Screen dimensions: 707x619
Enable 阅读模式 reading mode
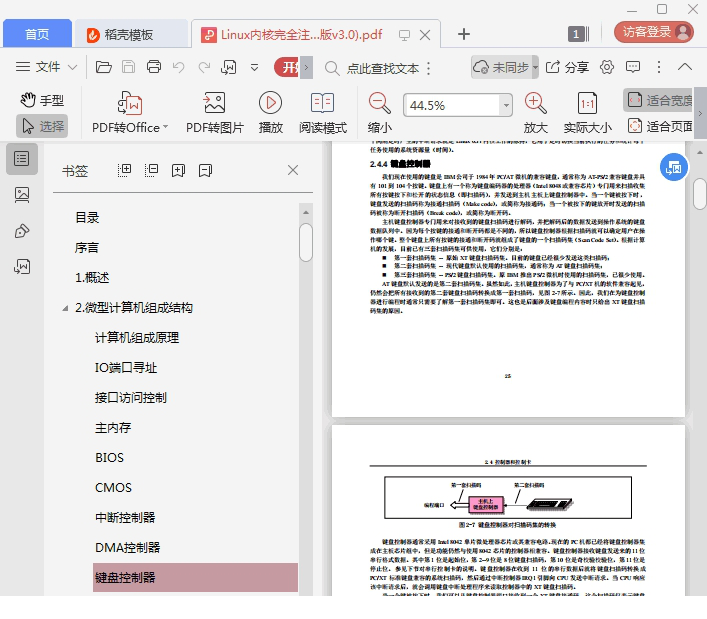tap(323, 112)
